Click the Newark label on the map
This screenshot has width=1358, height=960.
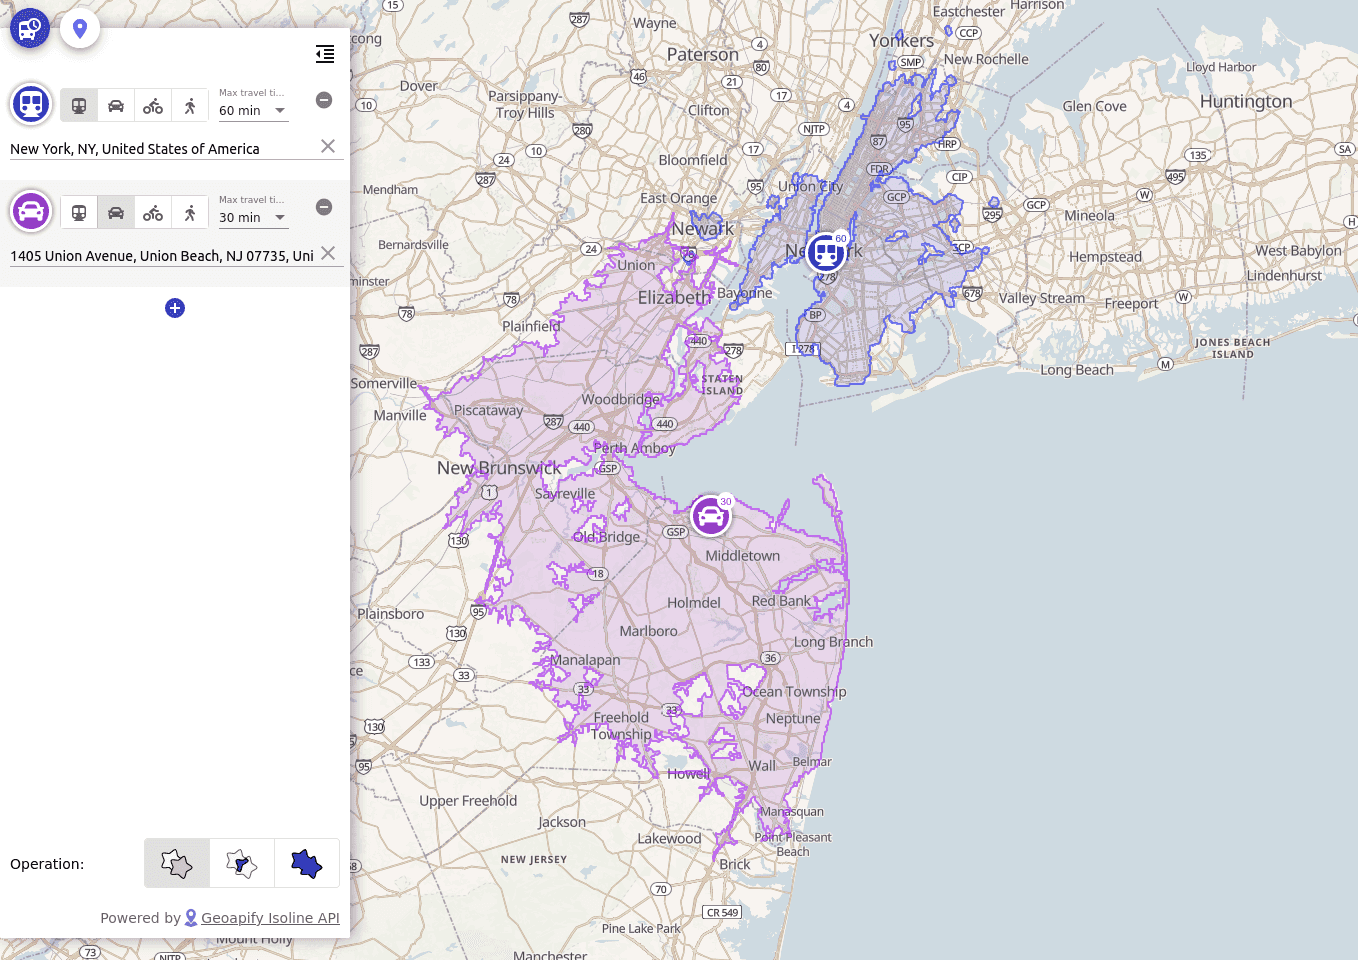pyautogui.click(x=702, y=228)
